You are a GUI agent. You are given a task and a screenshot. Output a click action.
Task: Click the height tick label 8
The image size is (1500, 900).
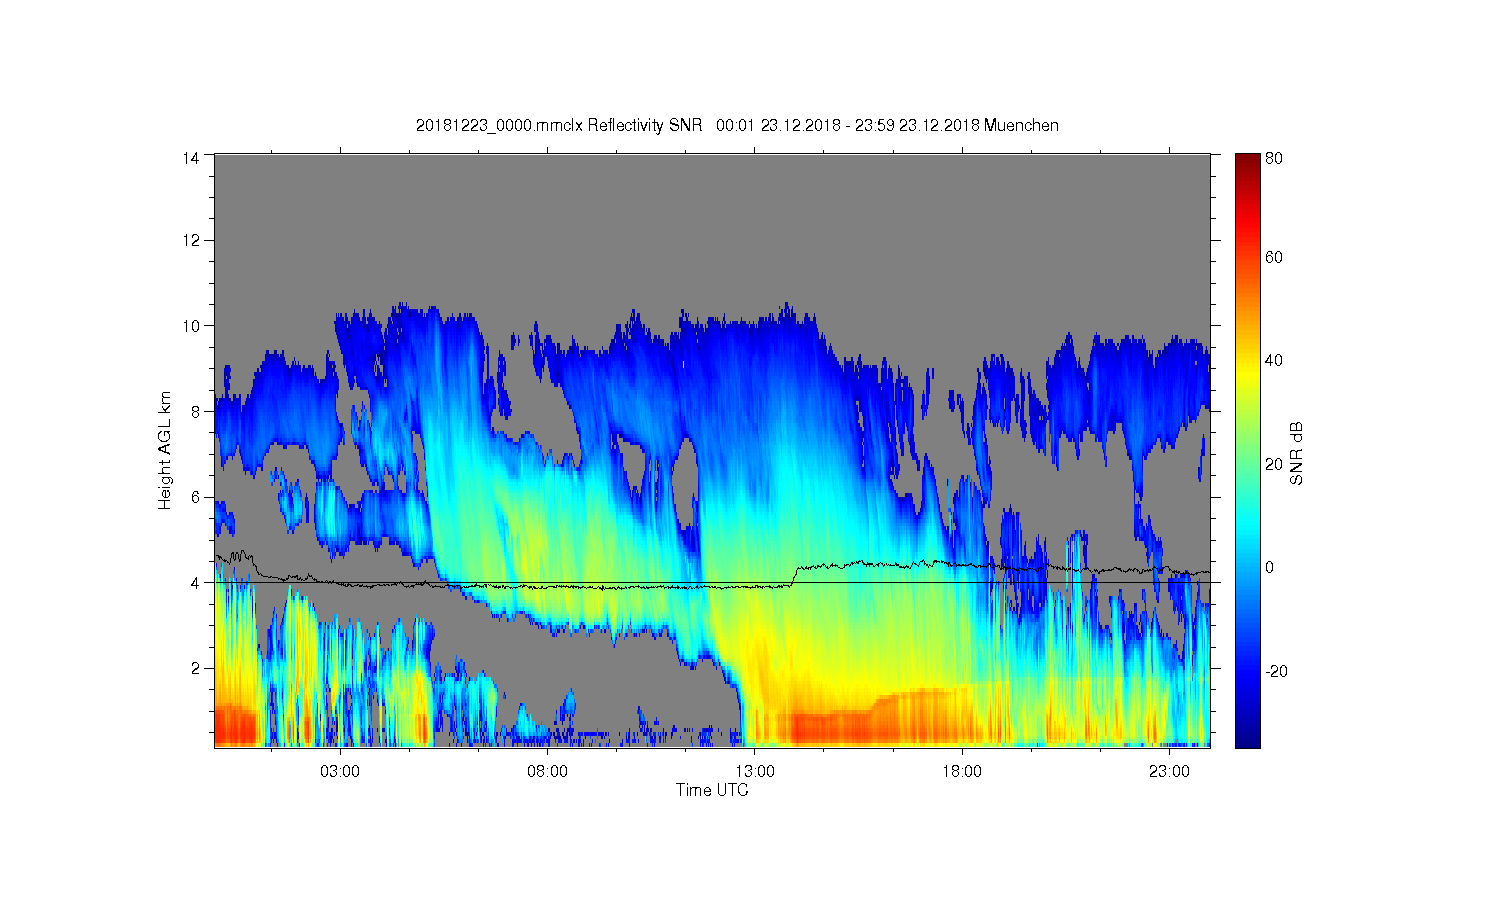[x=195, y=411]
